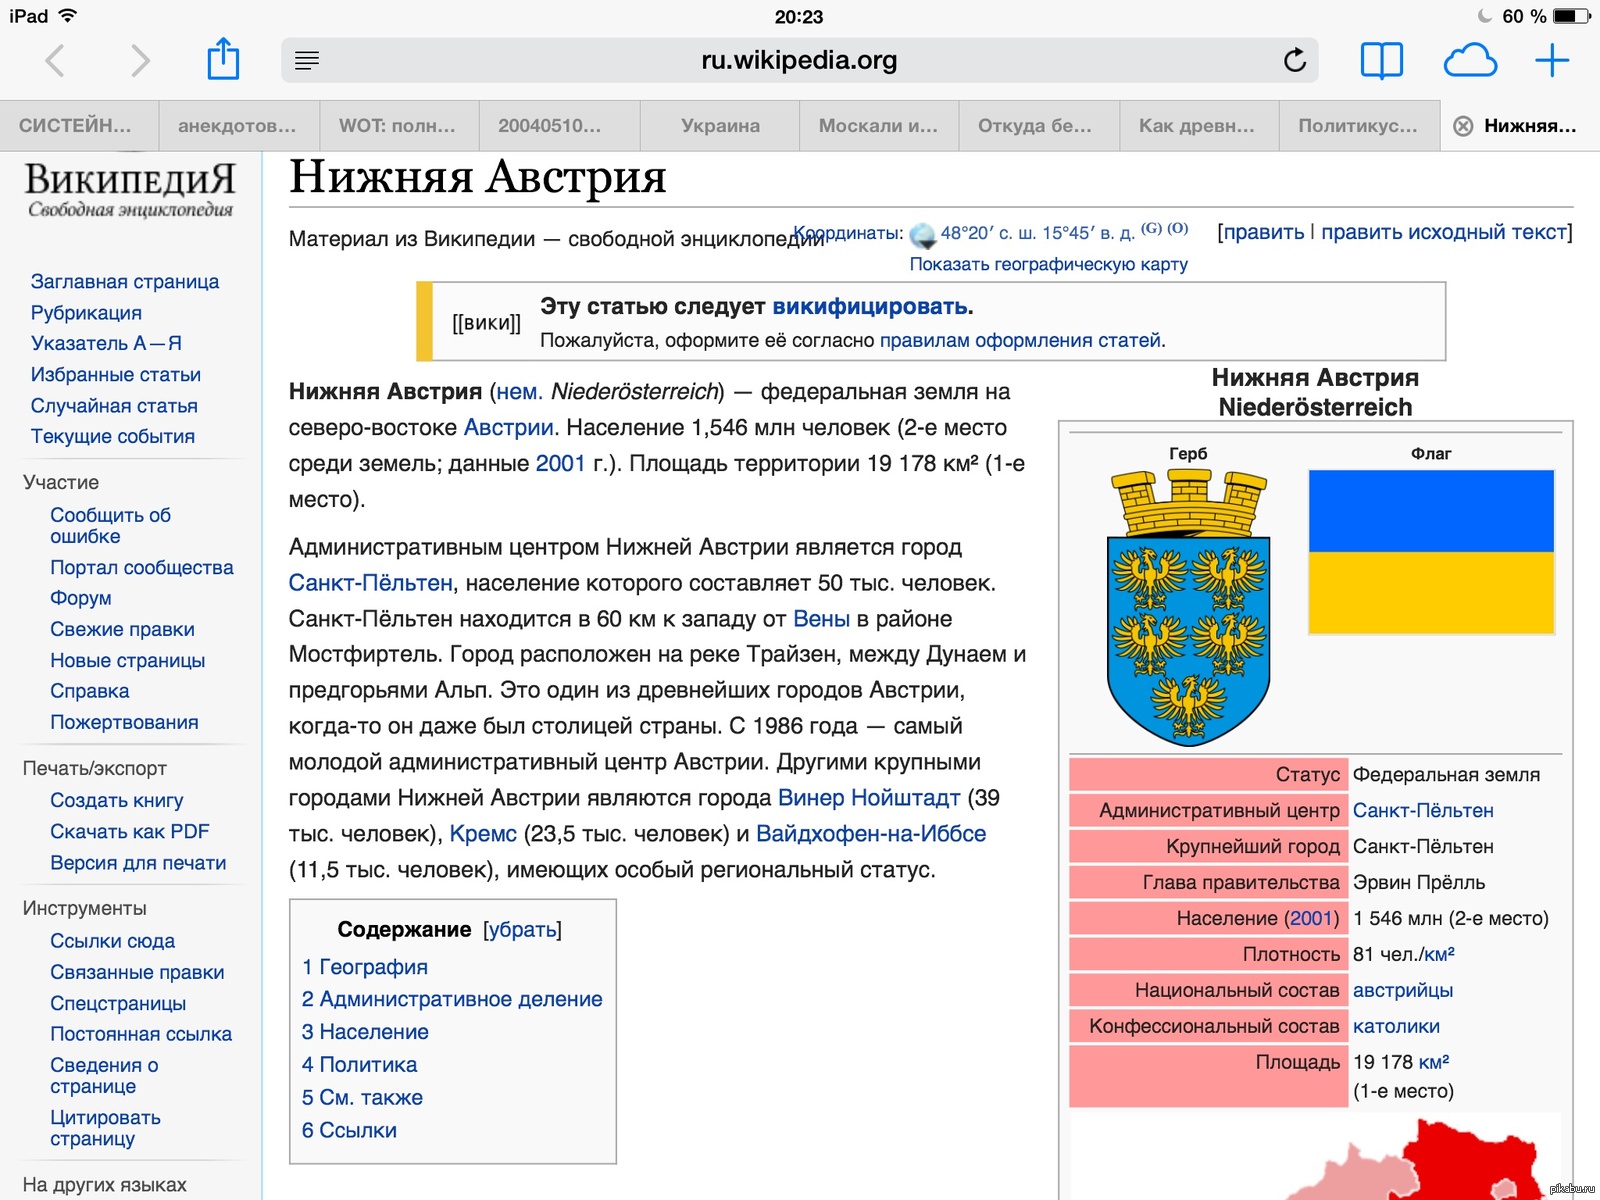Click править исходный текст link
This screenshot has width=1600, height=1200.
pyautogui.click(x=1444, y=232)
